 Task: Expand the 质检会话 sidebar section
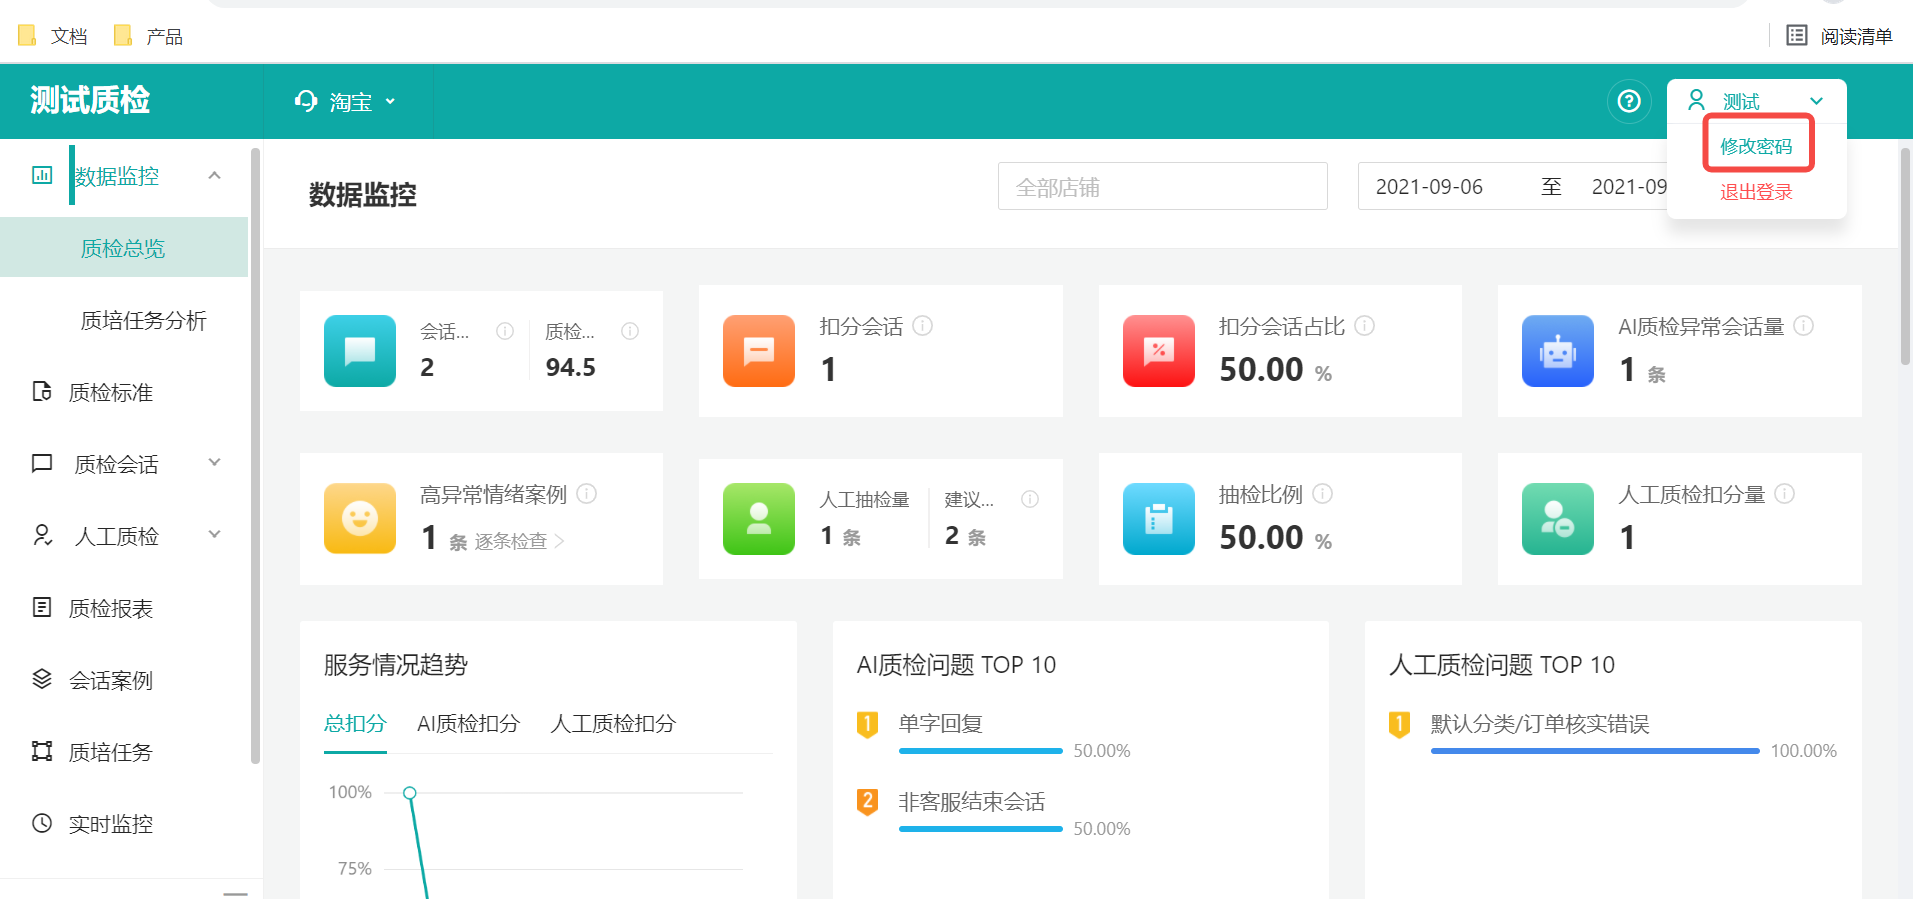coord(214,462)
